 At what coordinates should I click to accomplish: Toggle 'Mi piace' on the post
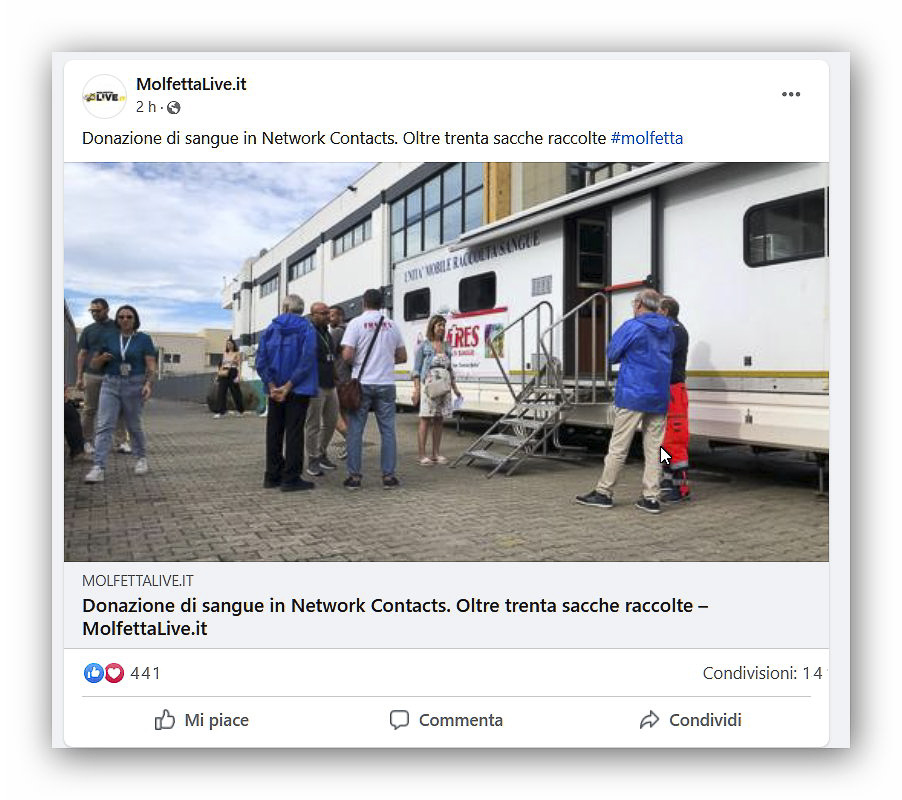click(x=201, y=719)
